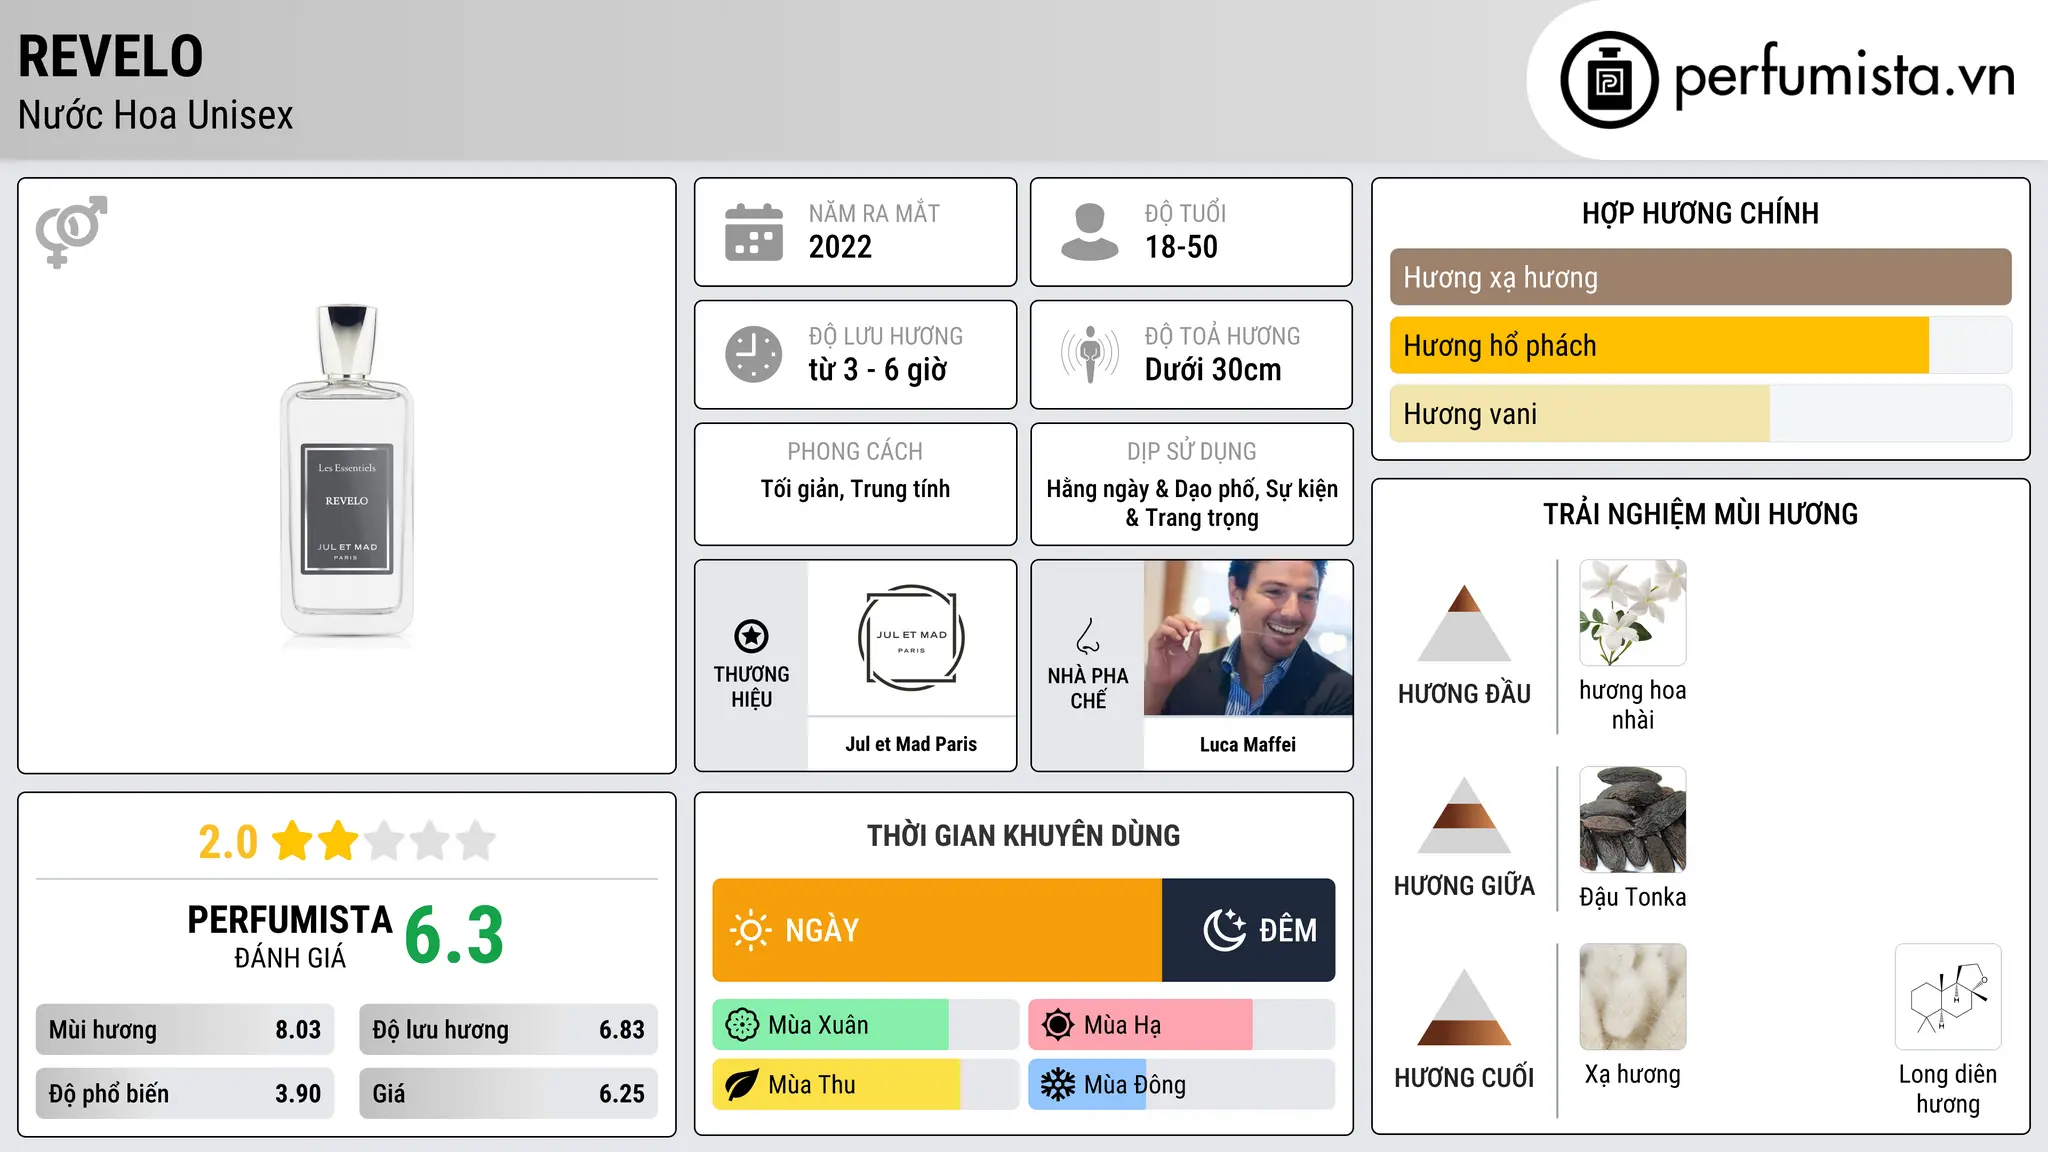Open the Luca Maffei perfumer photo
The image size is (2048, 1152).
[x=1248, y=638]
